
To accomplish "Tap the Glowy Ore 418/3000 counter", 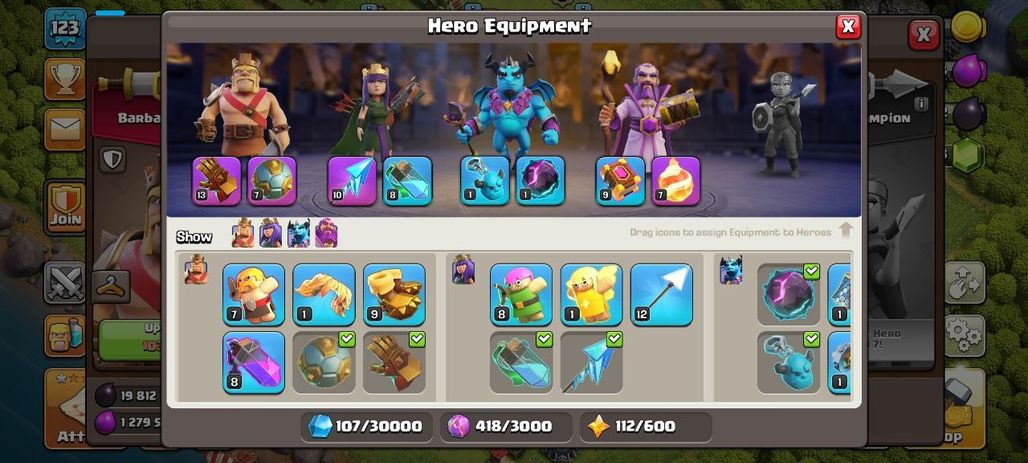I will [505, 426].
